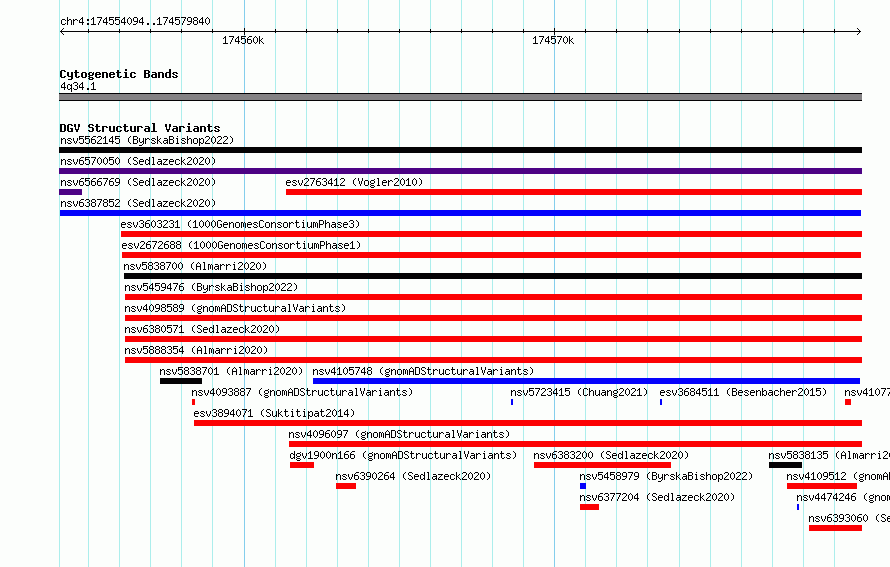Click the Cytogenetic Bands track title
Screen dimensions: 890x567
(x=119, y=74)
